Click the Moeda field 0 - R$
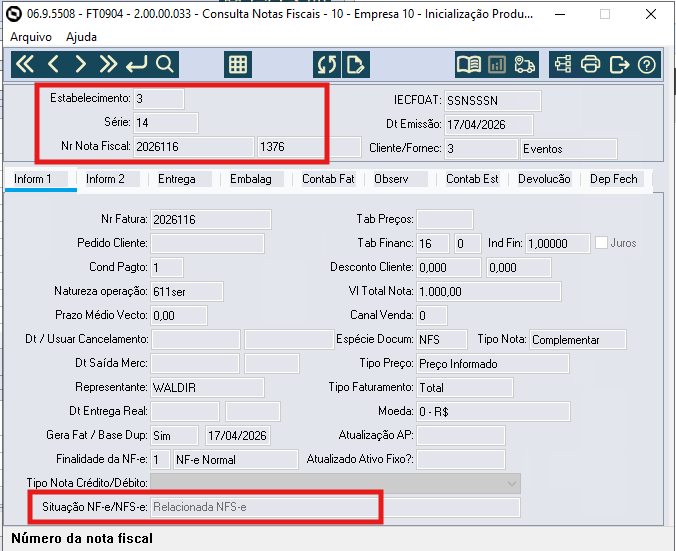Image resolution: width=676 pixels, height=551 pixels. (x=493, y=412)
